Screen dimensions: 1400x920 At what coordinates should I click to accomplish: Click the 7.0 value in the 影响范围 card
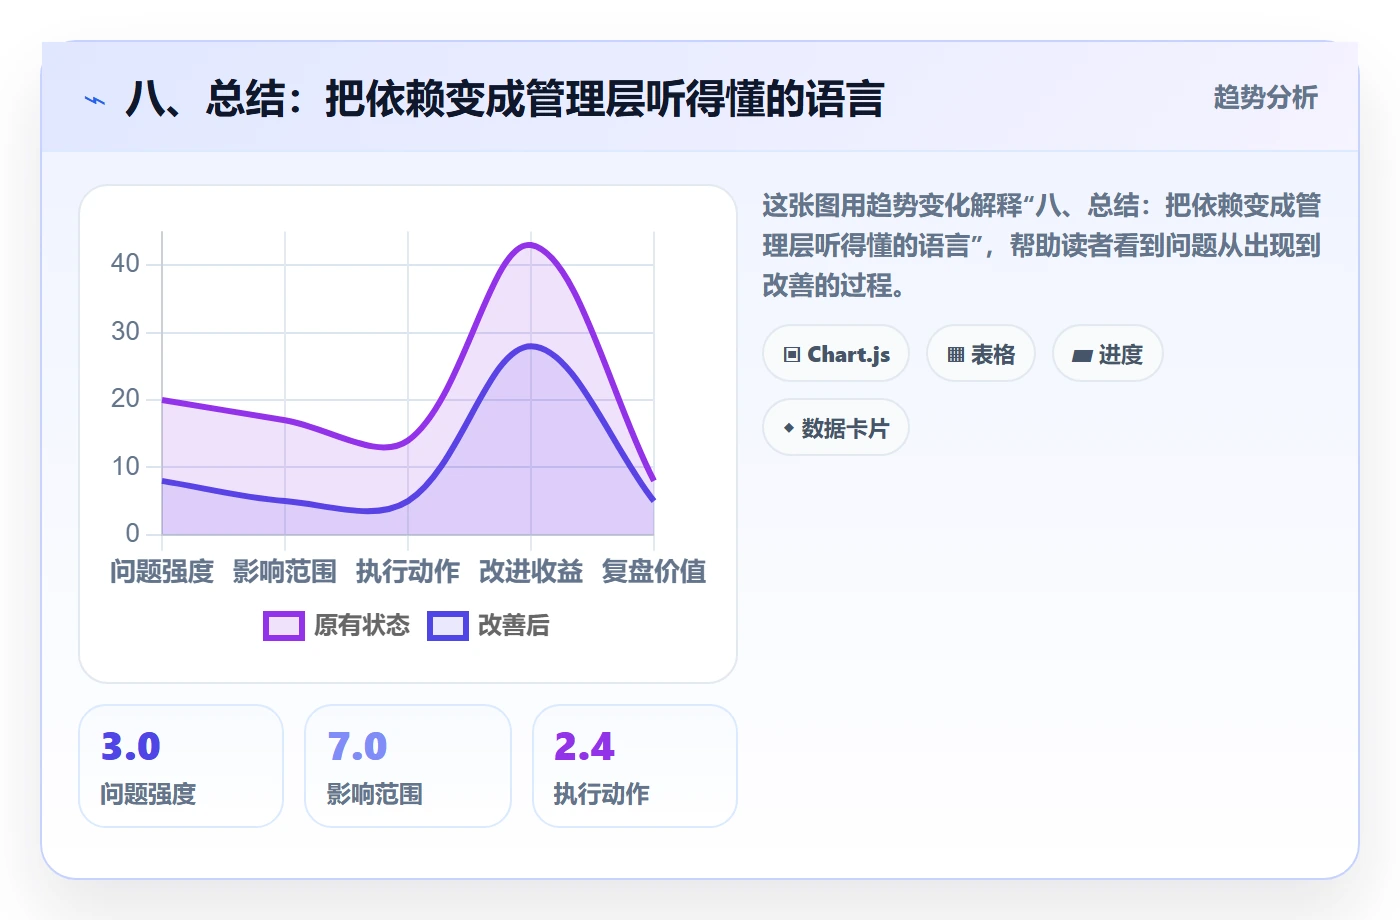[357, 747]
